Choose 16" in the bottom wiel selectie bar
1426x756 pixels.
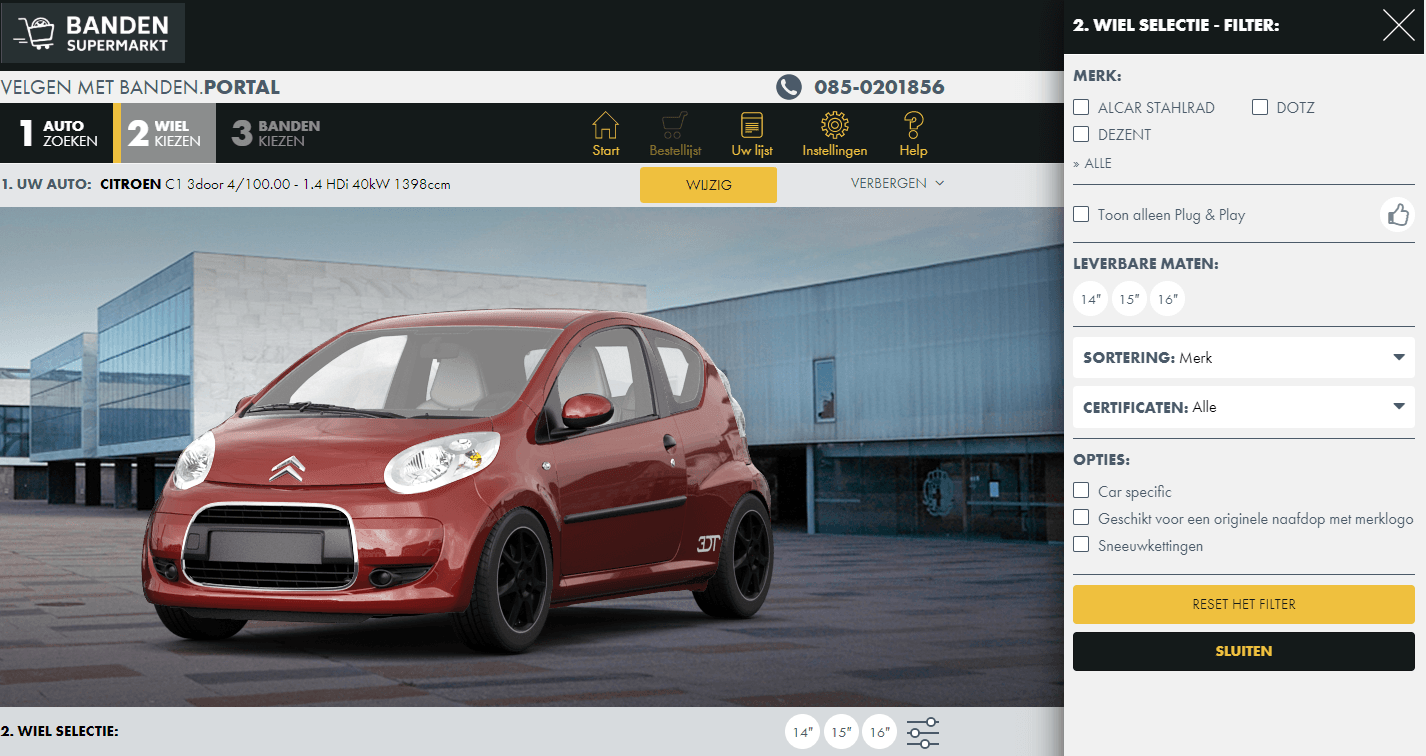pos(879,732)
